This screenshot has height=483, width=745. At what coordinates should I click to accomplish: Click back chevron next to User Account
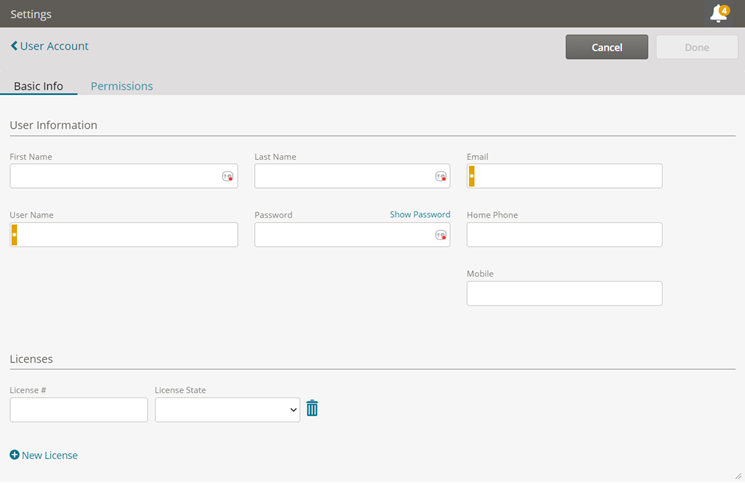coord(14,46)
